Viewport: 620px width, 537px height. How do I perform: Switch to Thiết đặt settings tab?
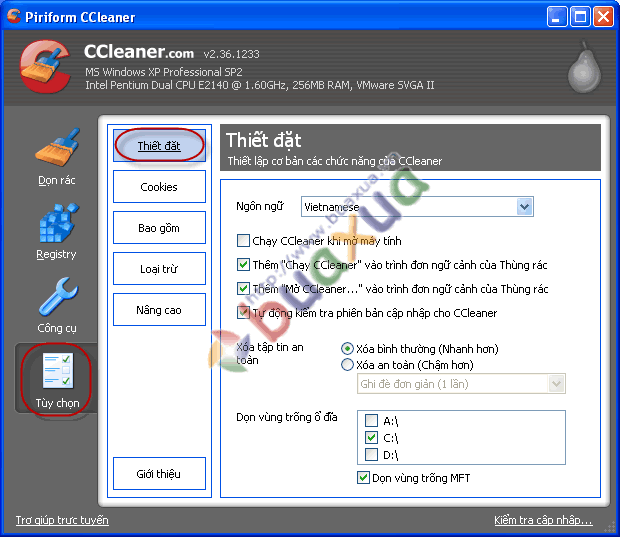[x=159, y=146]
